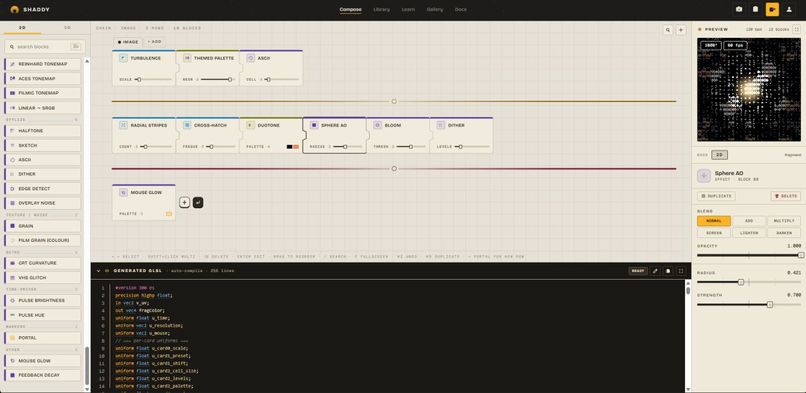Click the copy document icon in GLSL panel
The height and width of the screenshot is (393, 806).
click(668, 271)
